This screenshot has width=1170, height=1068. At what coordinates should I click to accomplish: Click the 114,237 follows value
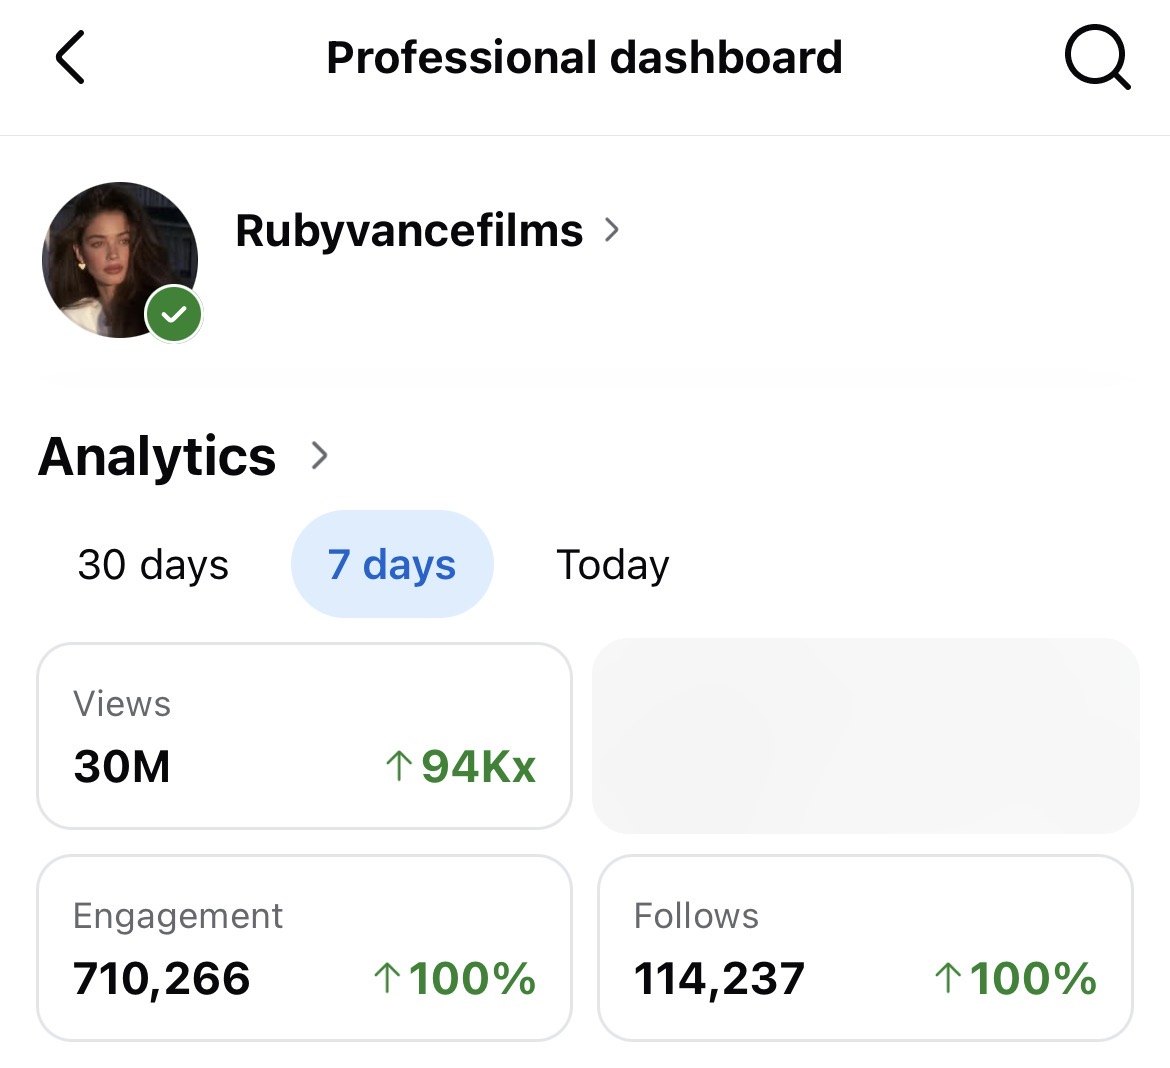[x=719, y=978]
